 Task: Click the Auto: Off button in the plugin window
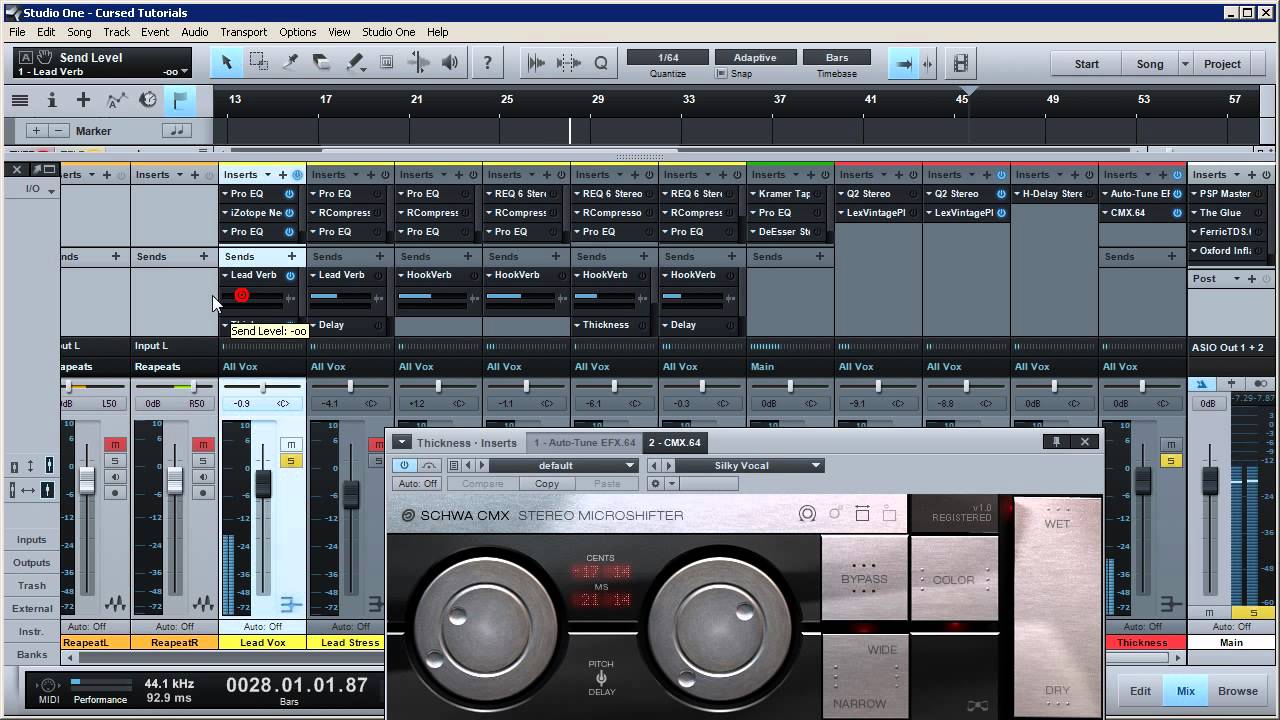coord(418,483)
